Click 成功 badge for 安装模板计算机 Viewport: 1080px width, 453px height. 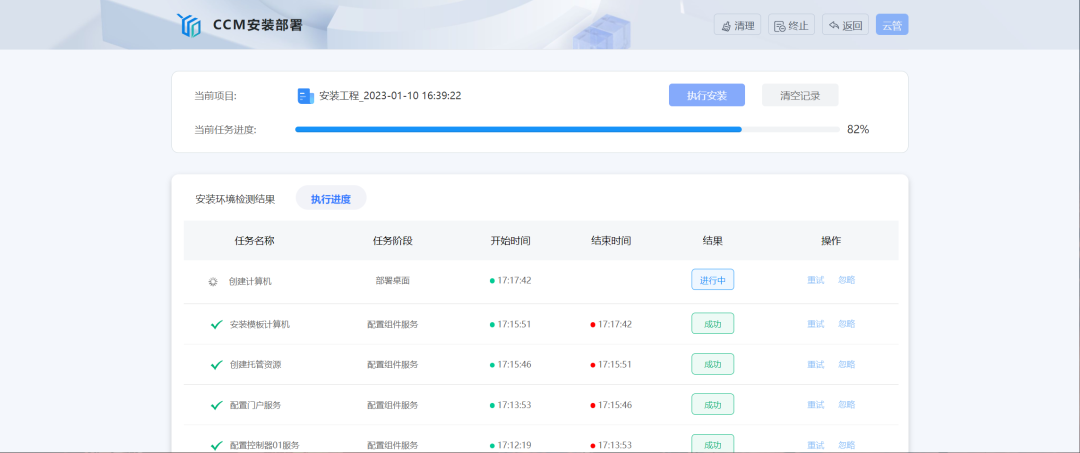712,324
